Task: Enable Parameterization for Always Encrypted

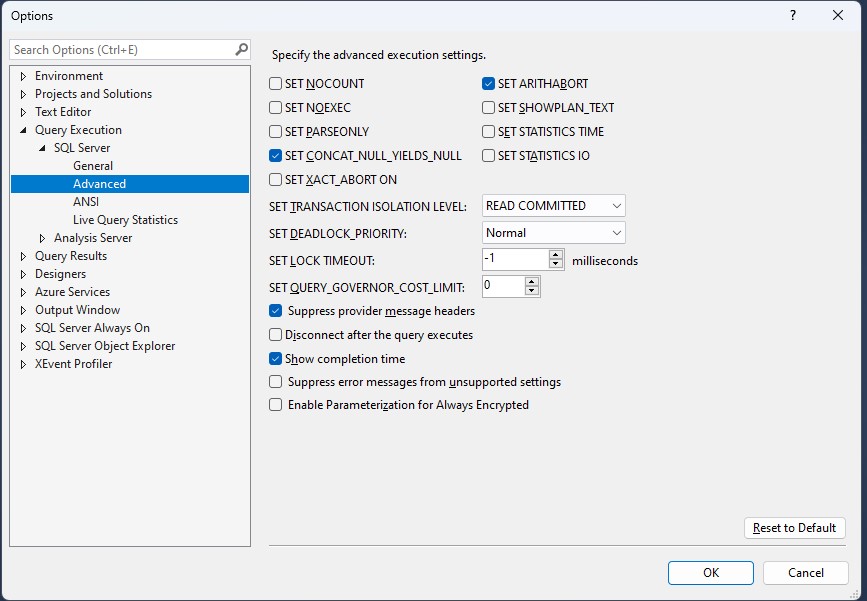Action: (x=275, y=405)
